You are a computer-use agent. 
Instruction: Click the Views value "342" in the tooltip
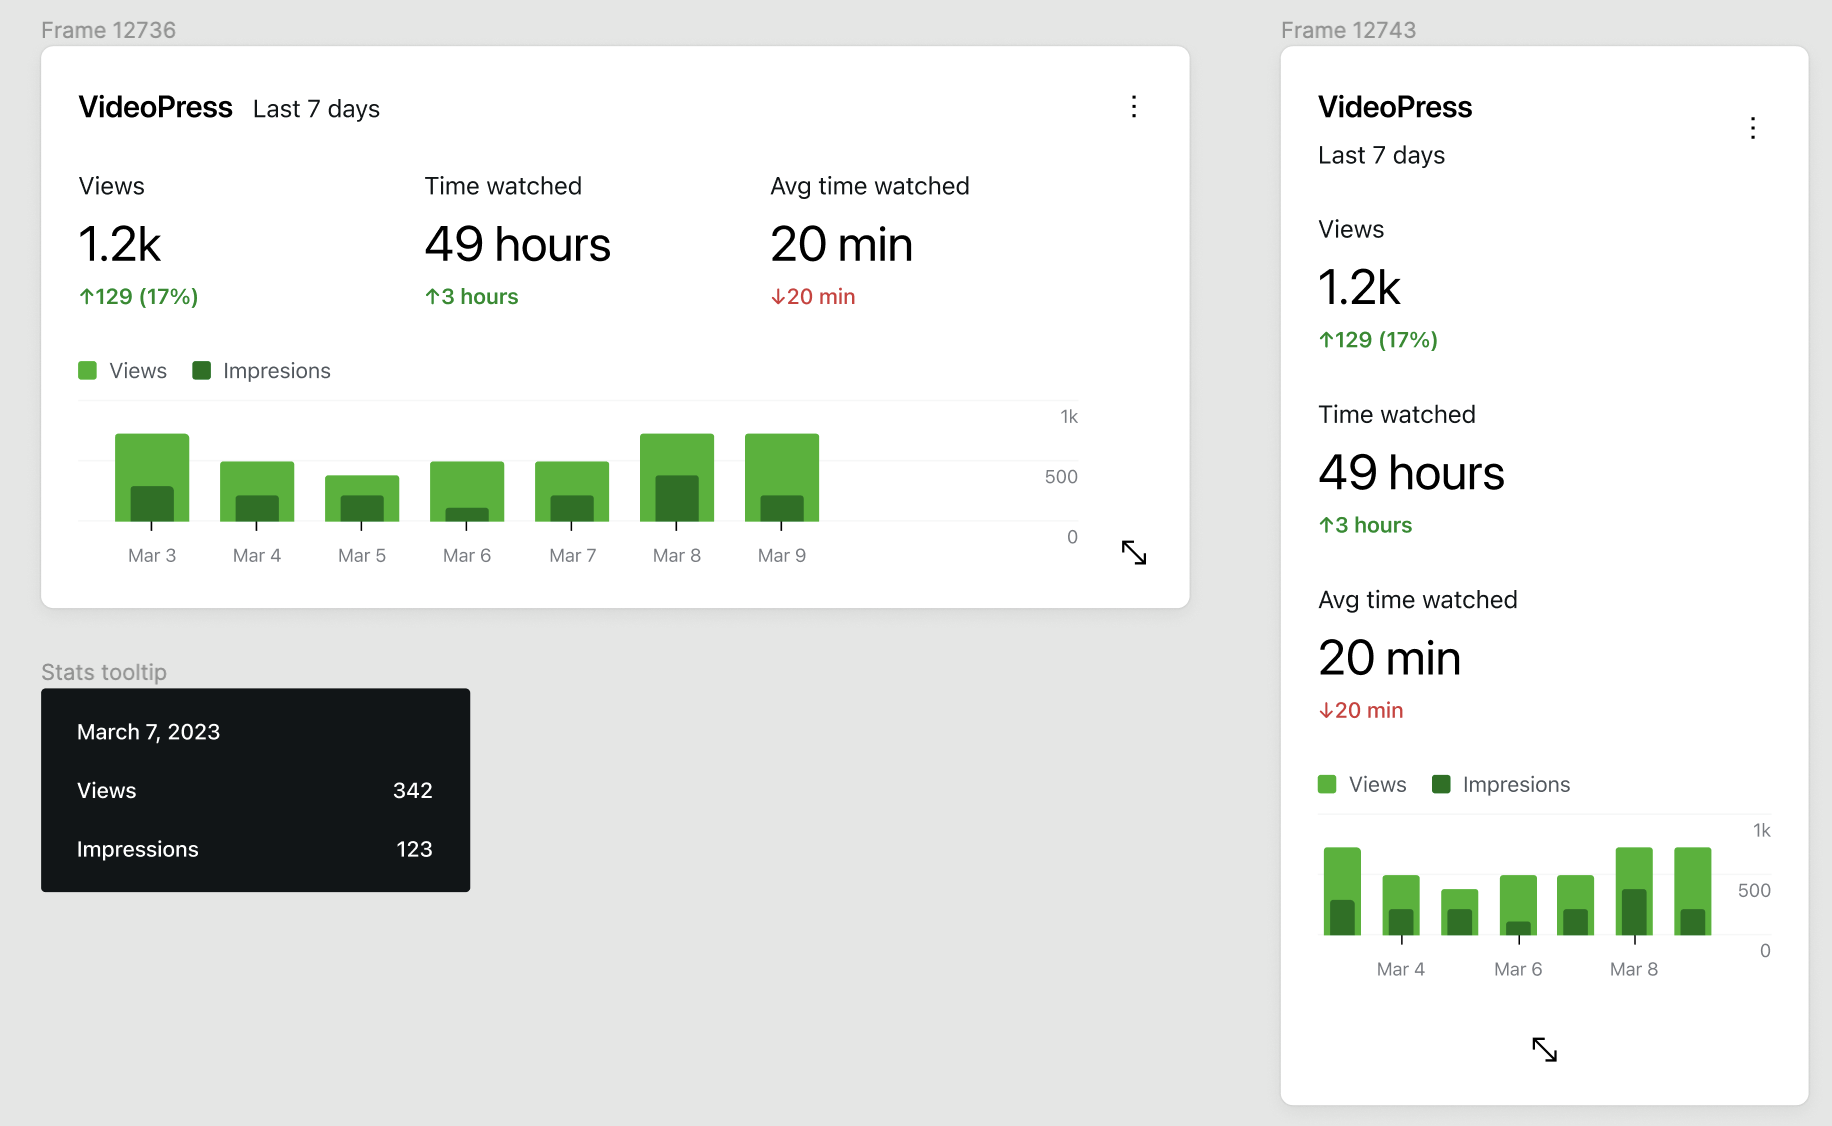pos(413,791)
